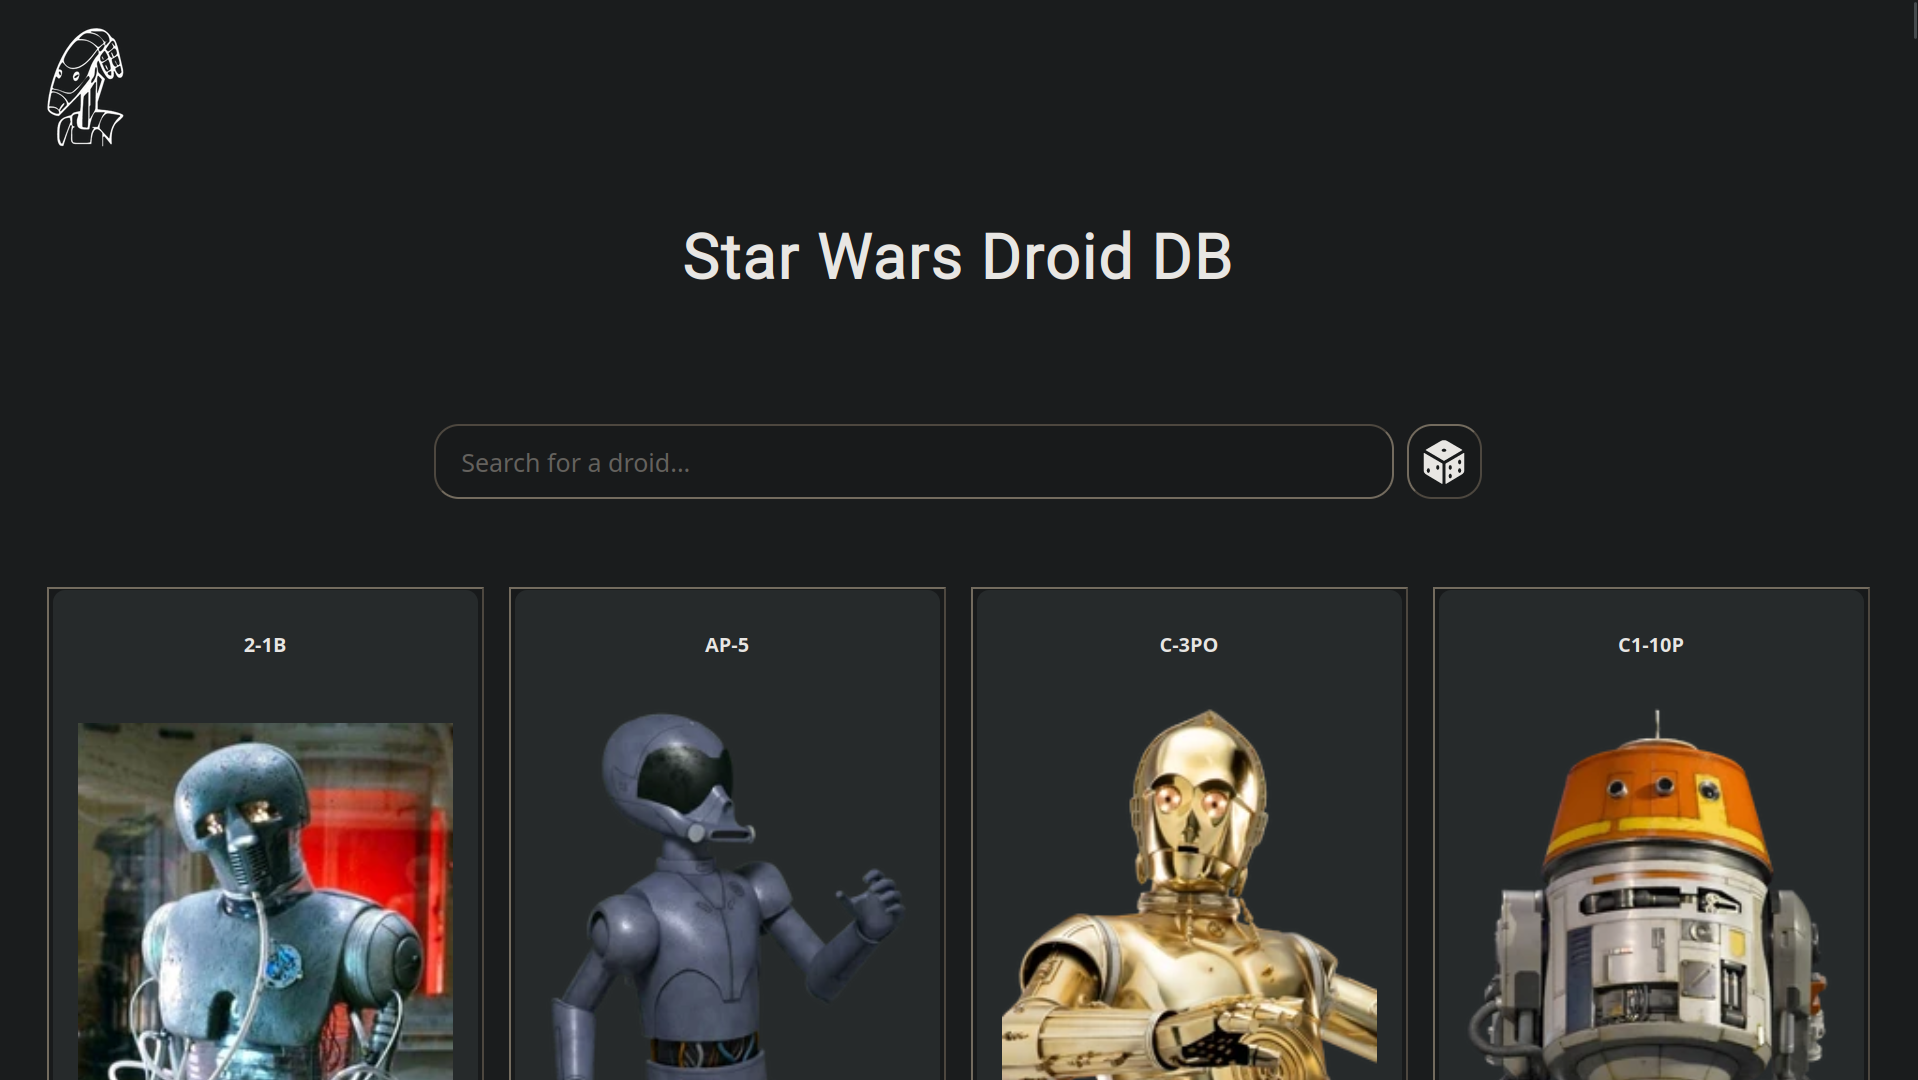1918x1080 pixels.
Task: Click the 'Star Wars Droid DB' heading
Action: [957, 257]
